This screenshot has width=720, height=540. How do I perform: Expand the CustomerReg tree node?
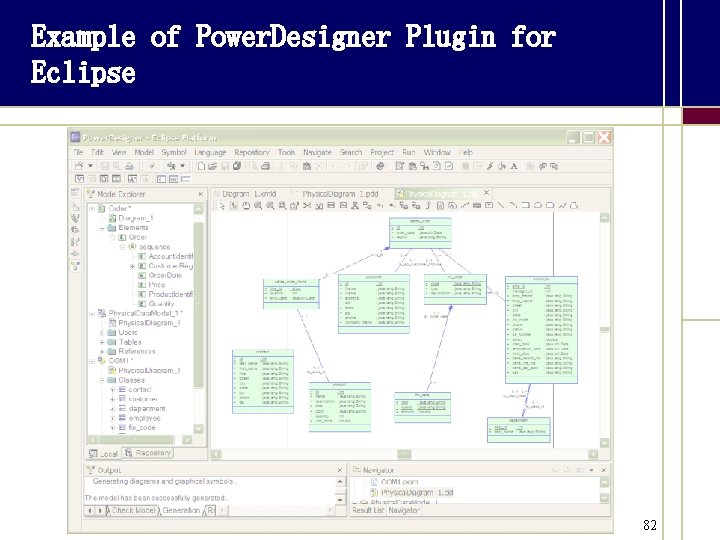click(x=132, y=266)
